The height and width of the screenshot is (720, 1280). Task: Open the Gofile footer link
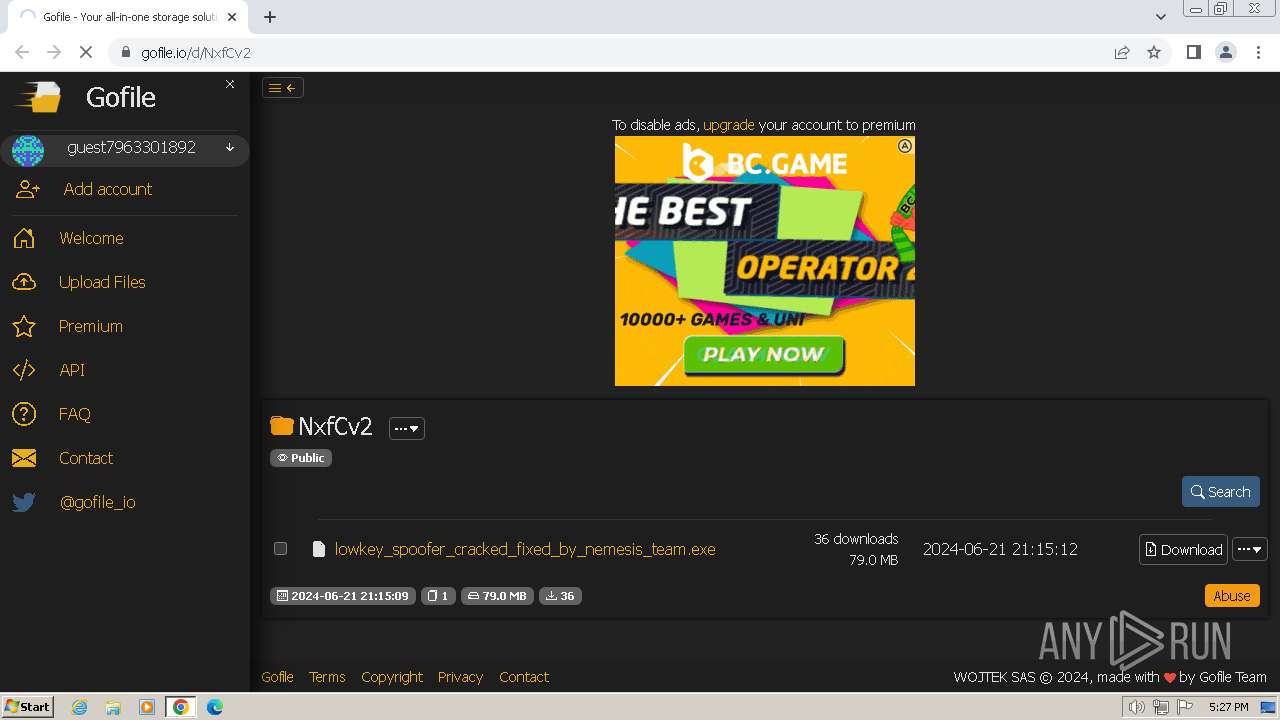click(277, 677)
